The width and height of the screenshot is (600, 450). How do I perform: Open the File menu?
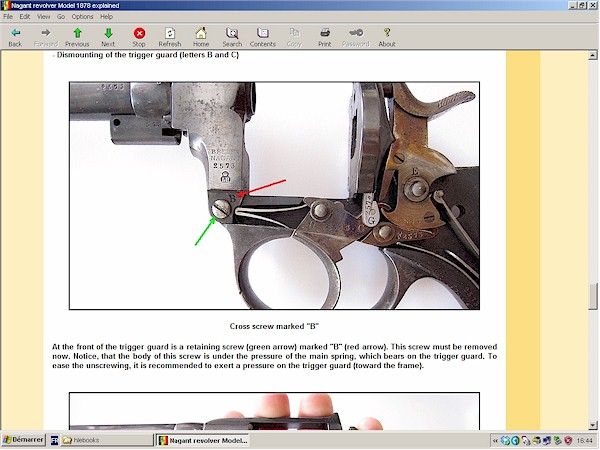click(x=8, y=16)
